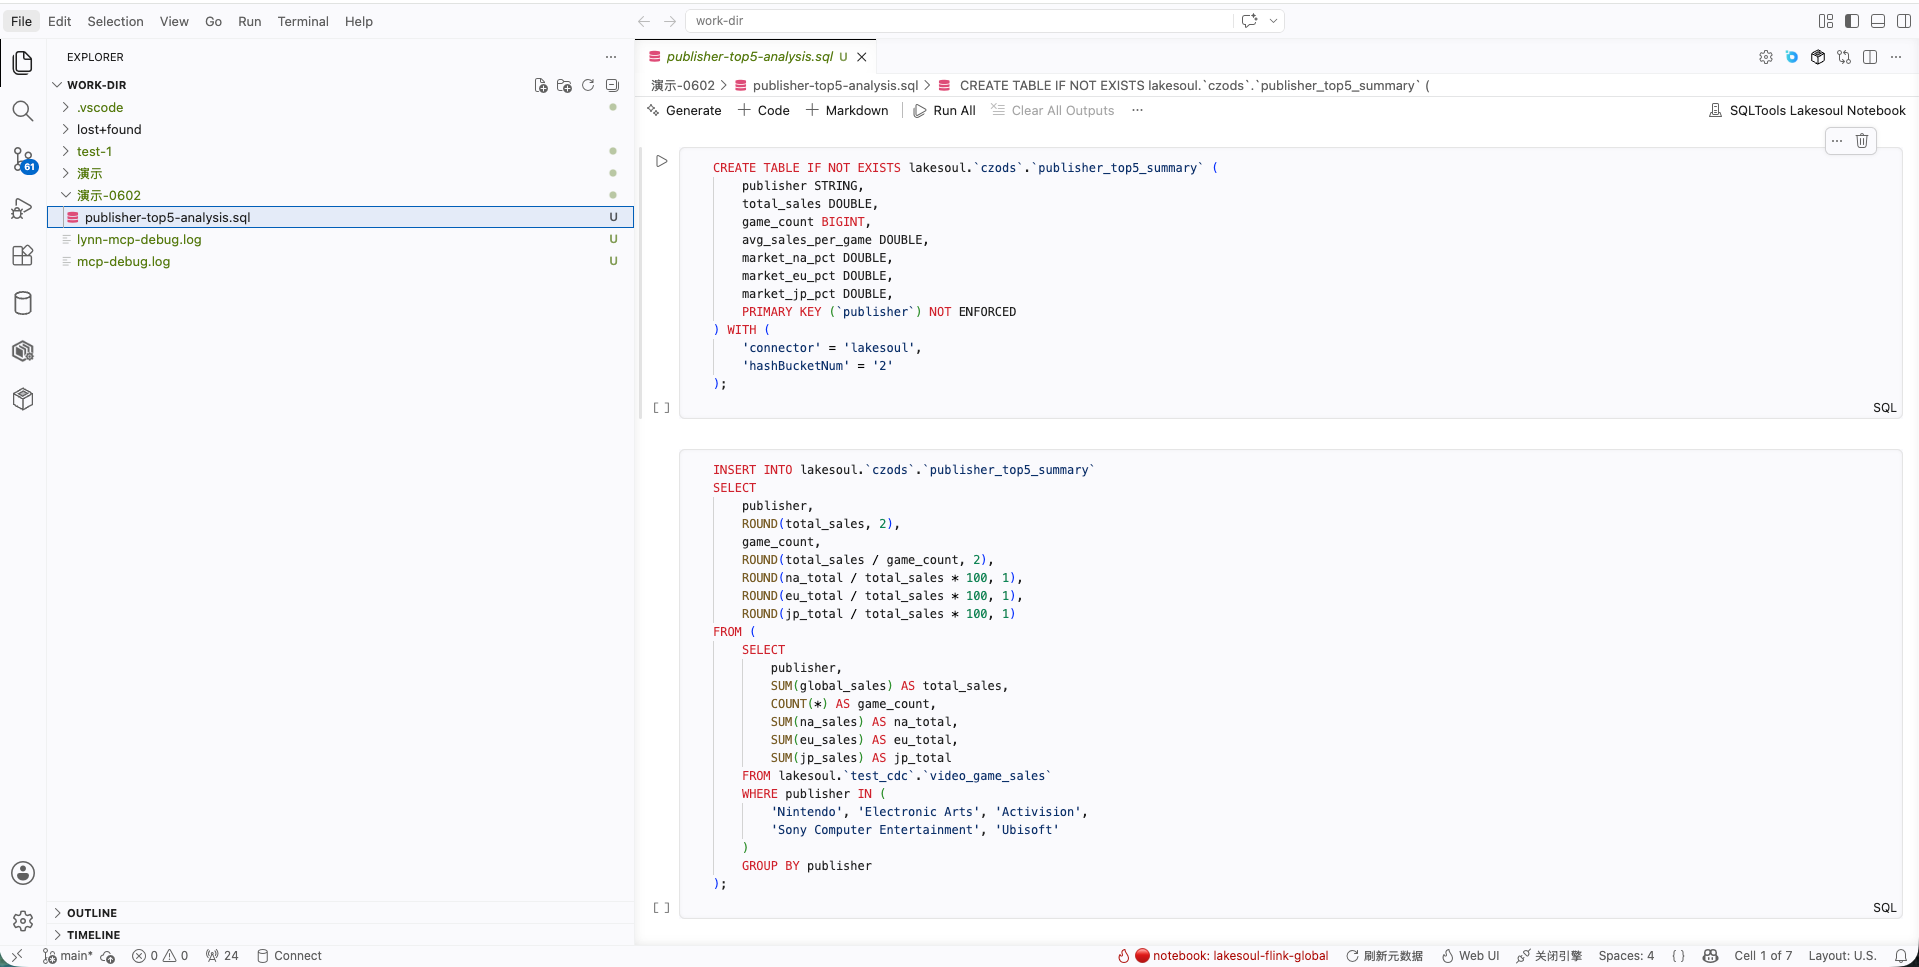Add a Markdown cell
This screenshot has width=1919, height=967.
click(847, 111)
